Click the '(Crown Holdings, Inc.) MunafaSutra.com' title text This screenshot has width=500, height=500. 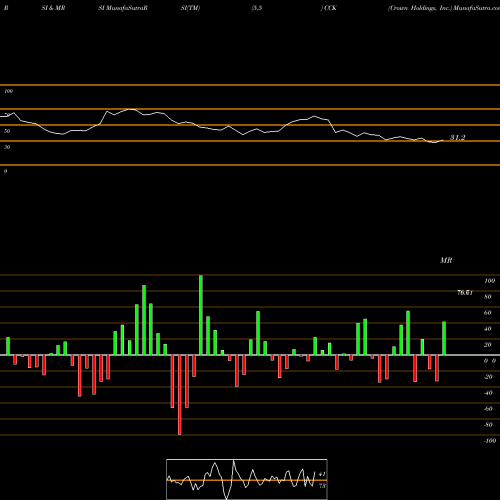(x=444, y=8)
